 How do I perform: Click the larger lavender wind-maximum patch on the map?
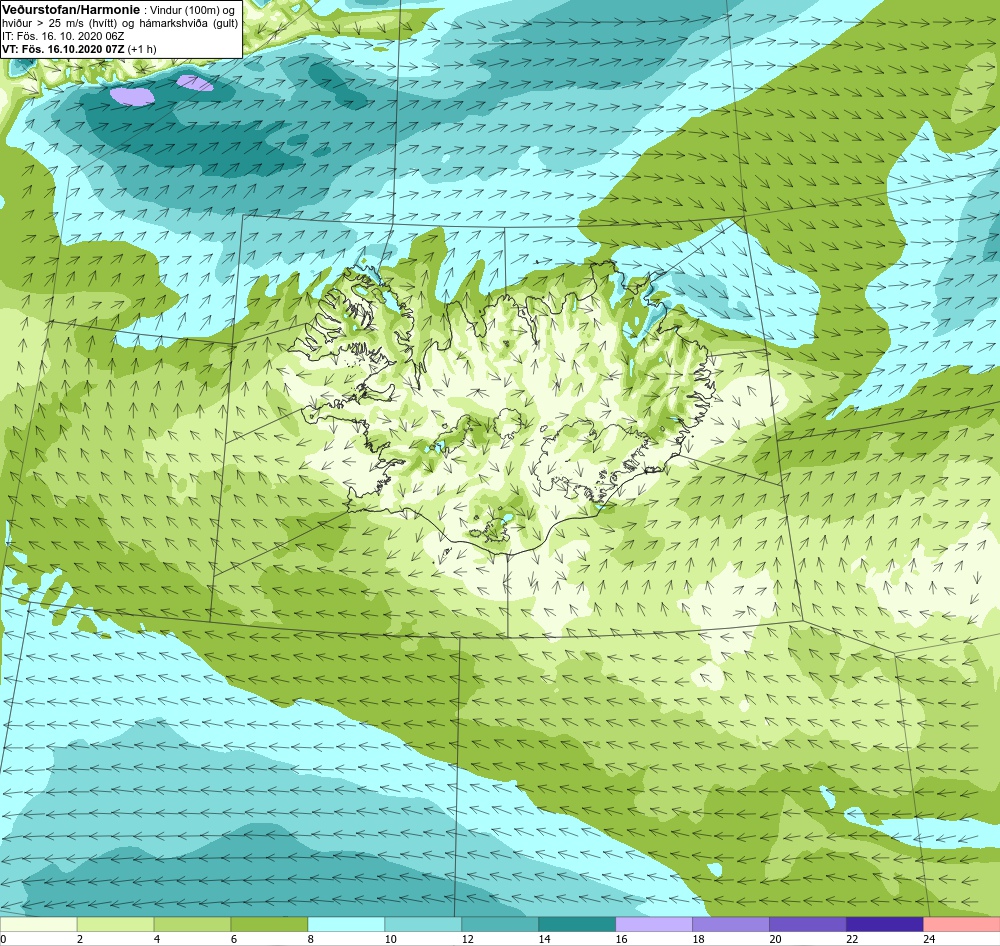(x=132, y=96)
